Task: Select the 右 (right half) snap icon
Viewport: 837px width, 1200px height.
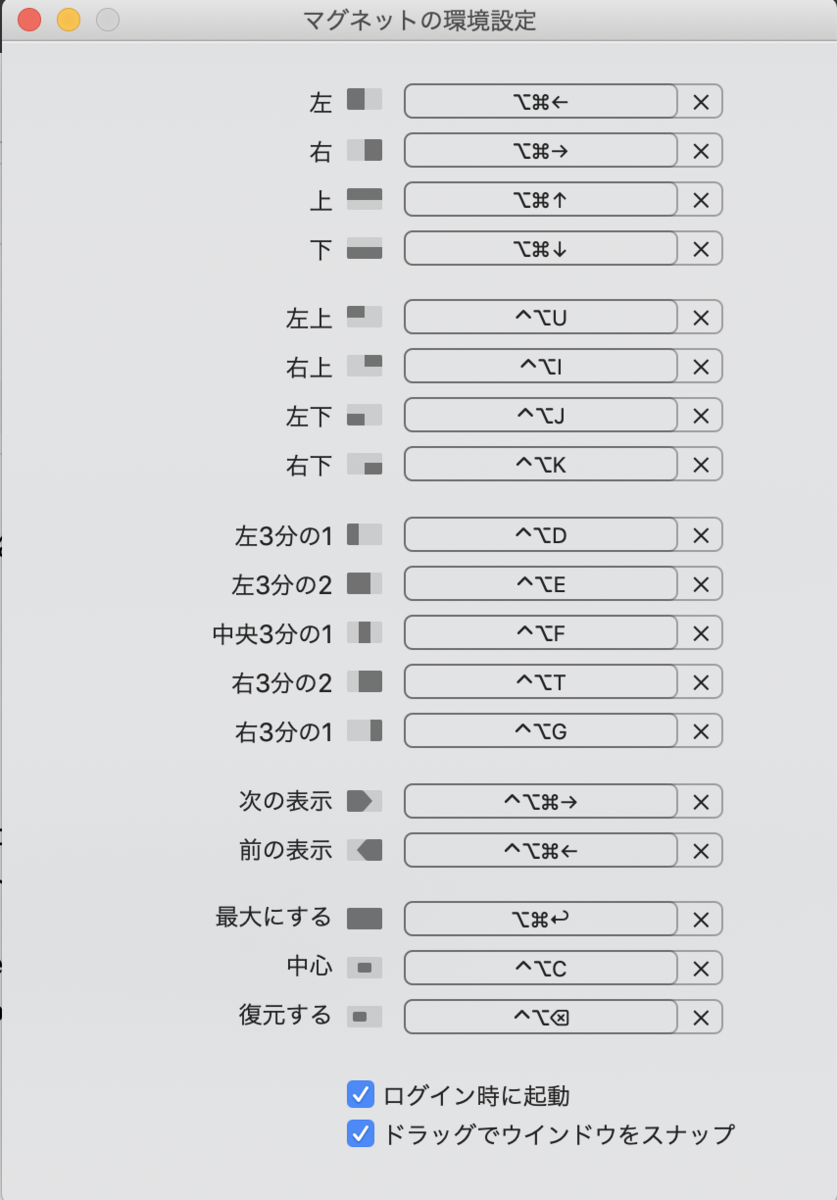Action: point(364,150)
